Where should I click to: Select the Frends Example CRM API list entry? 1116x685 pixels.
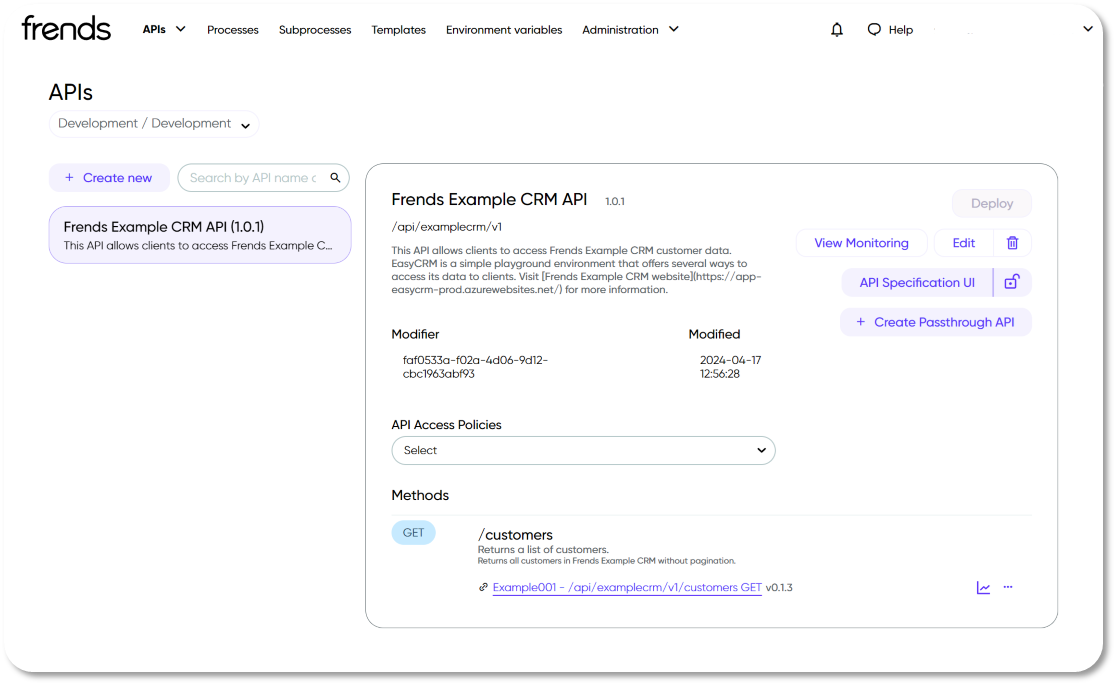[x=200, y=234]
